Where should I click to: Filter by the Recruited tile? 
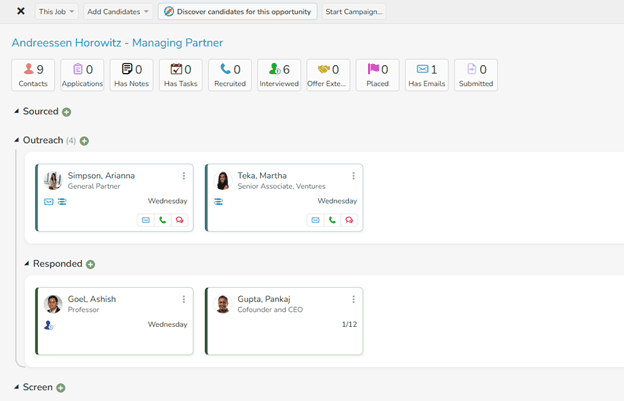click(x=230, y=75)
